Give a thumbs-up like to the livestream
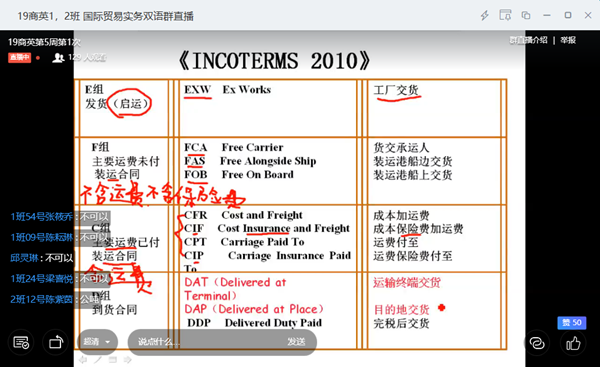This screenshot has height=367, width=600. 573,343
